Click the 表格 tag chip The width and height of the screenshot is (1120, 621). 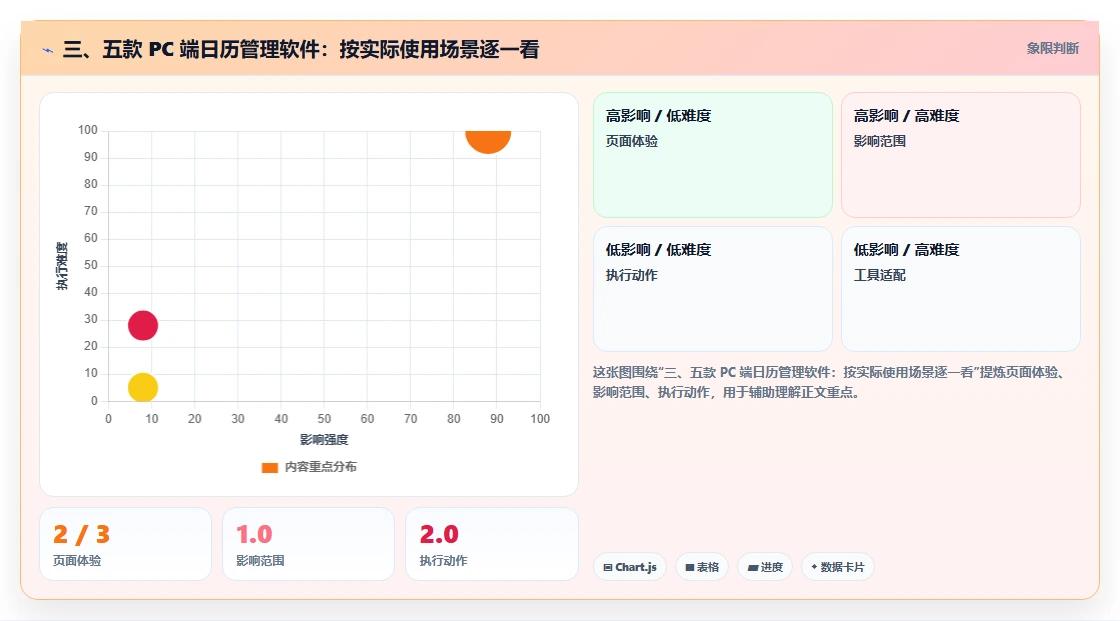[702, 567]
